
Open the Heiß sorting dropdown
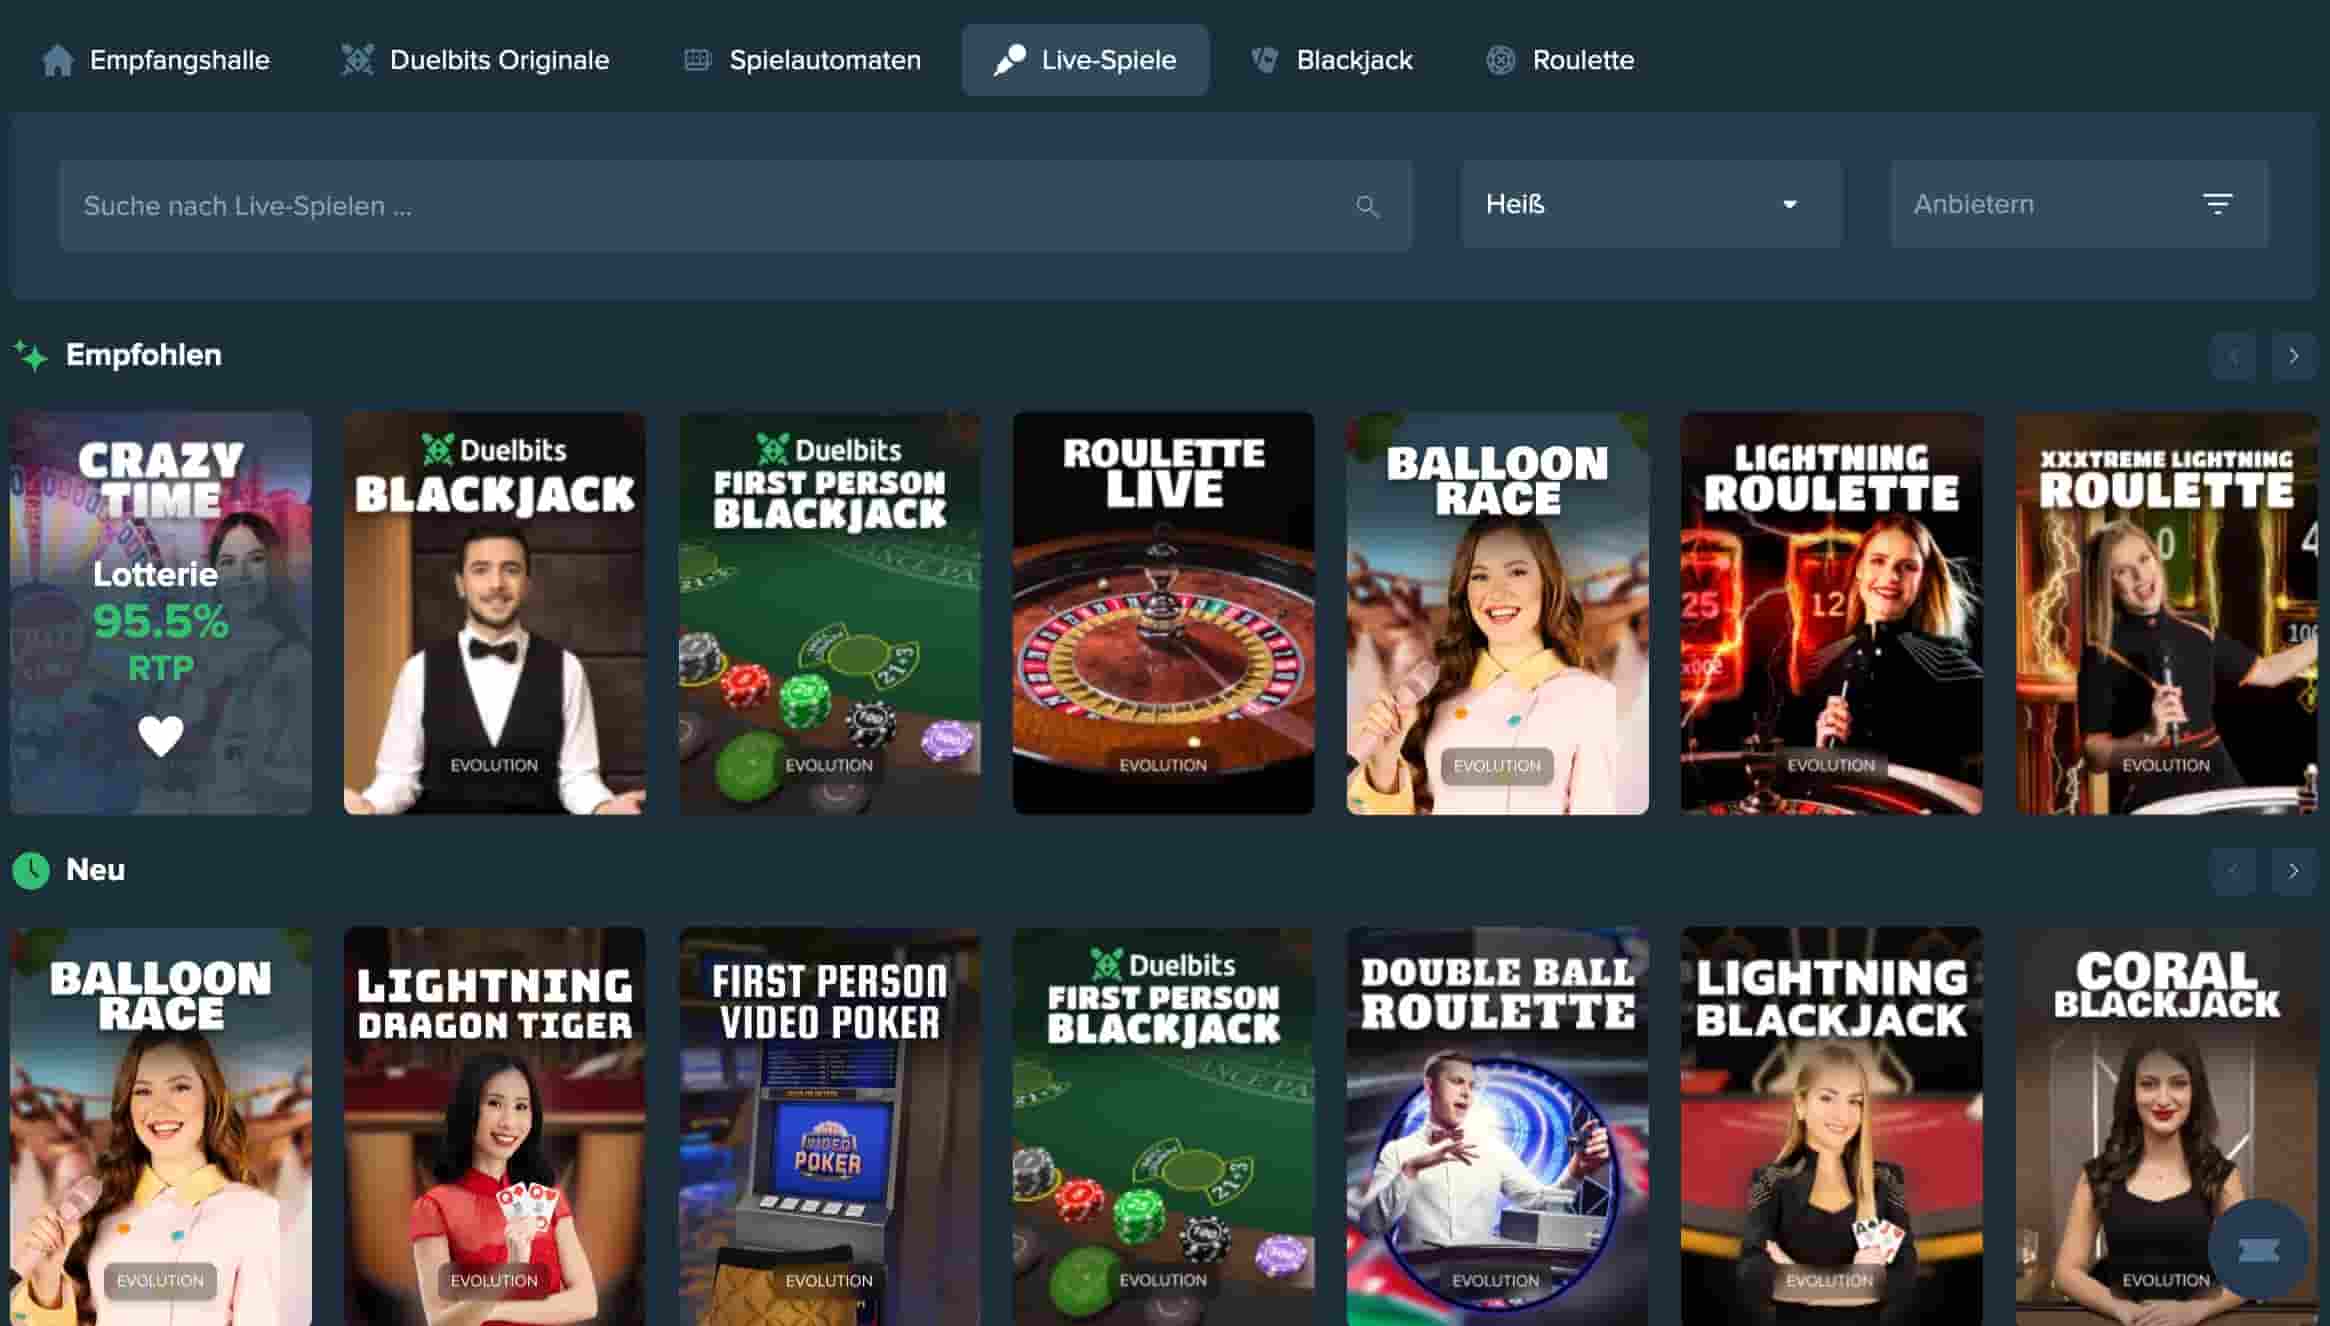point(1650,204)
